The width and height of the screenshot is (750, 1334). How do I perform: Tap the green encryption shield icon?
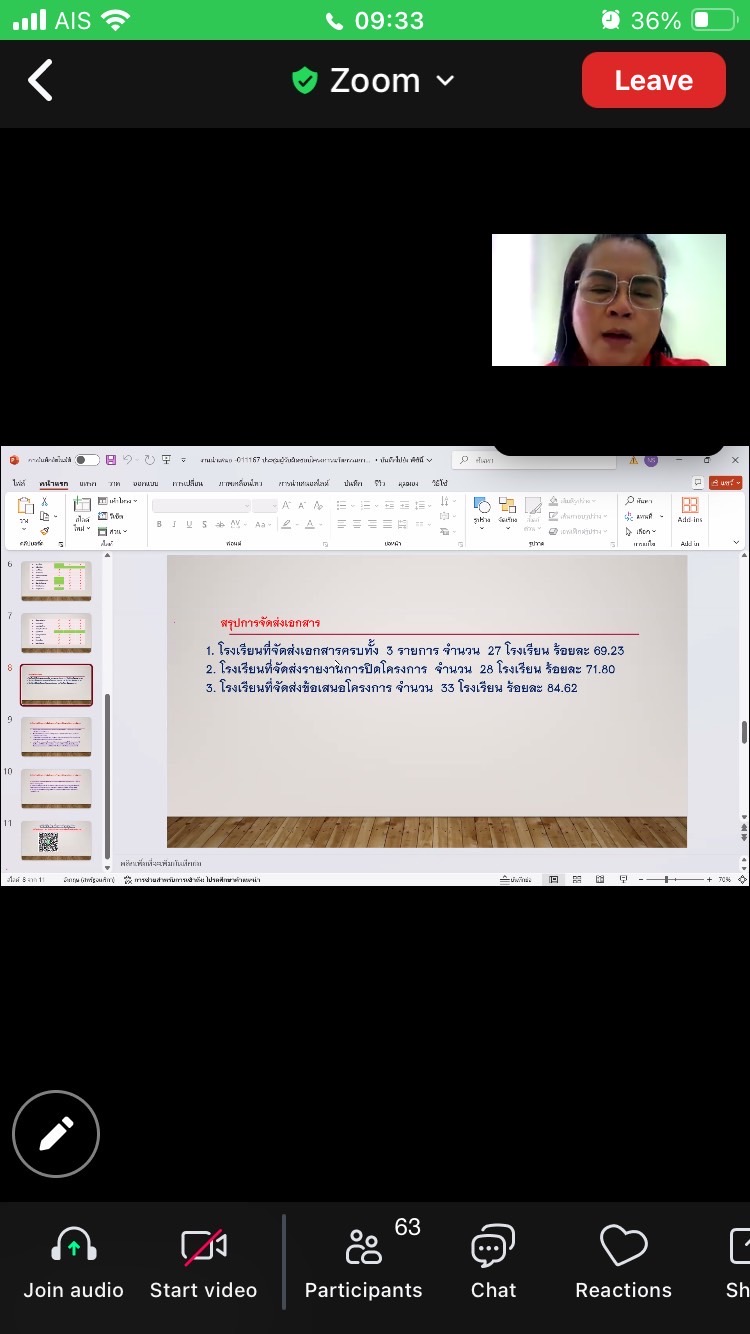pyautogui.click(x=304, y=81)
